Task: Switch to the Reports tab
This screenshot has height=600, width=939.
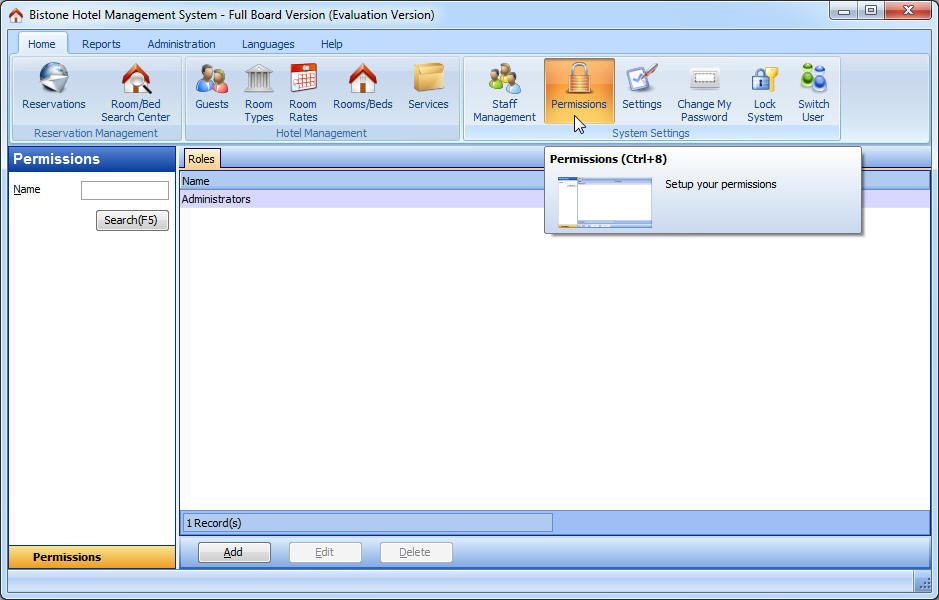Action: coord(101,44)
